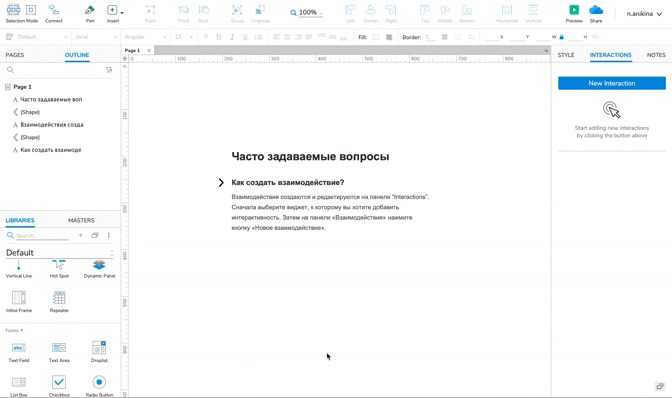This screenshot has width=672, height=398.
Task: Toggle bold formatting
Action: tap(219, 37)
